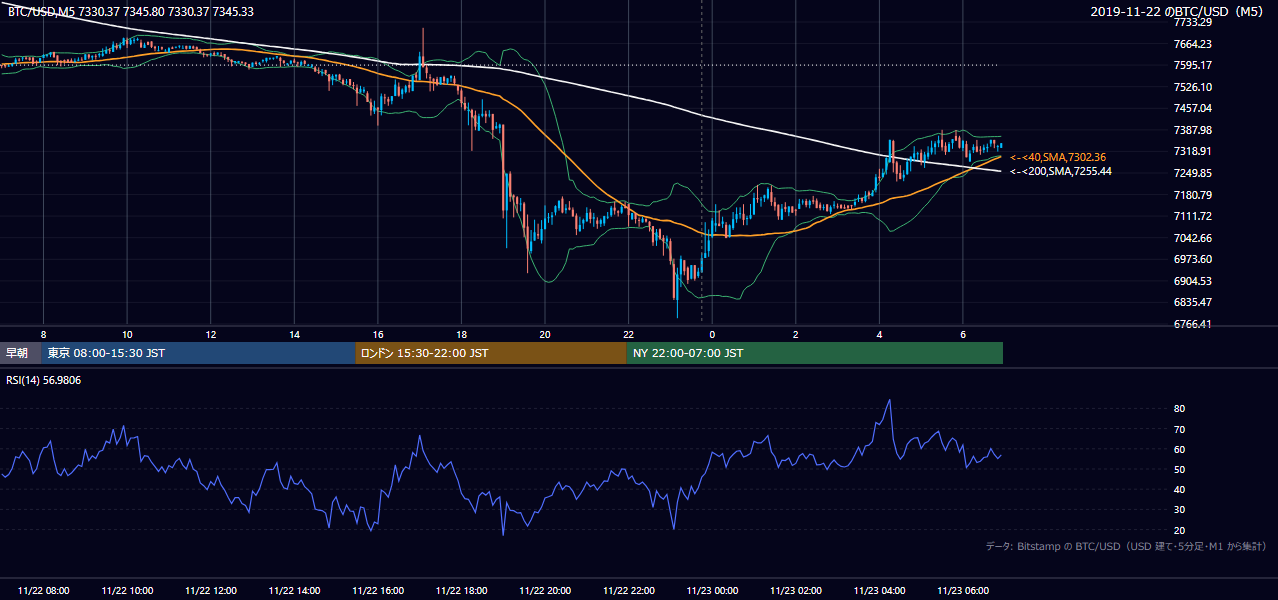This screenshot has height=600, width=1278.
Task: Click RSI axis level 20
Action: [x=1179, y=530]
